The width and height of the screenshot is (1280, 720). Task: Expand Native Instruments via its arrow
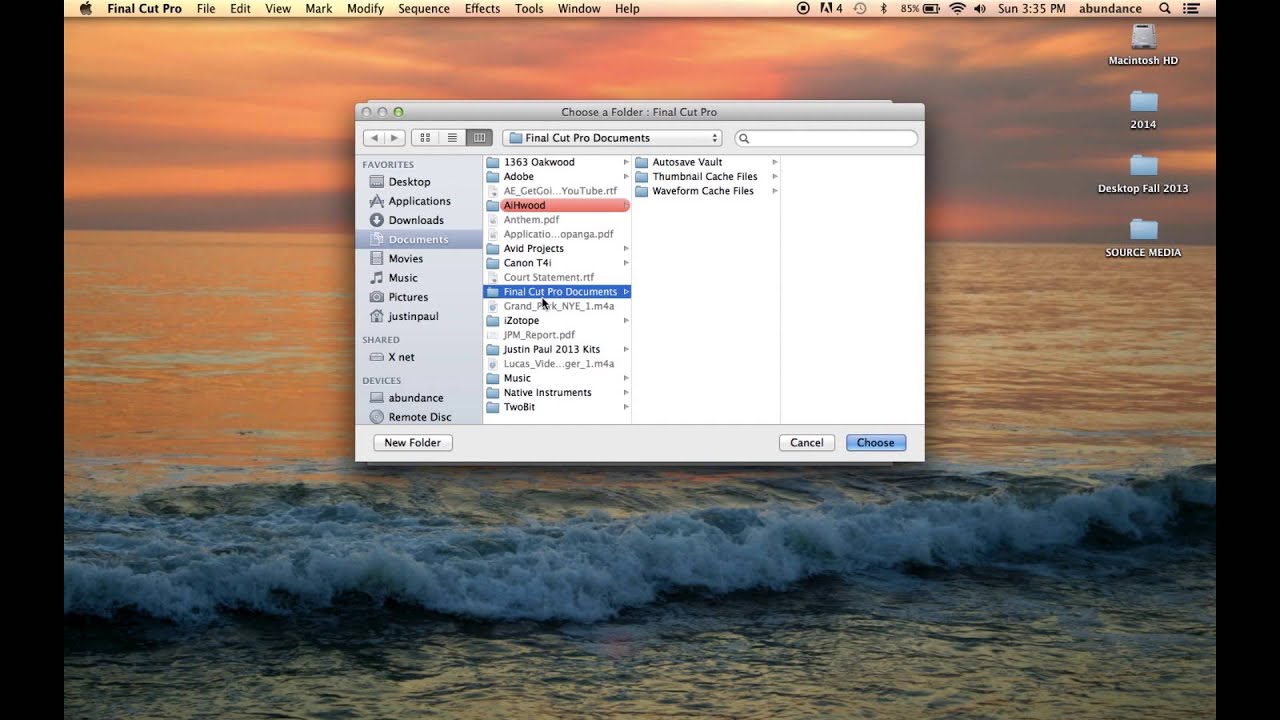(x=626, y=392)
